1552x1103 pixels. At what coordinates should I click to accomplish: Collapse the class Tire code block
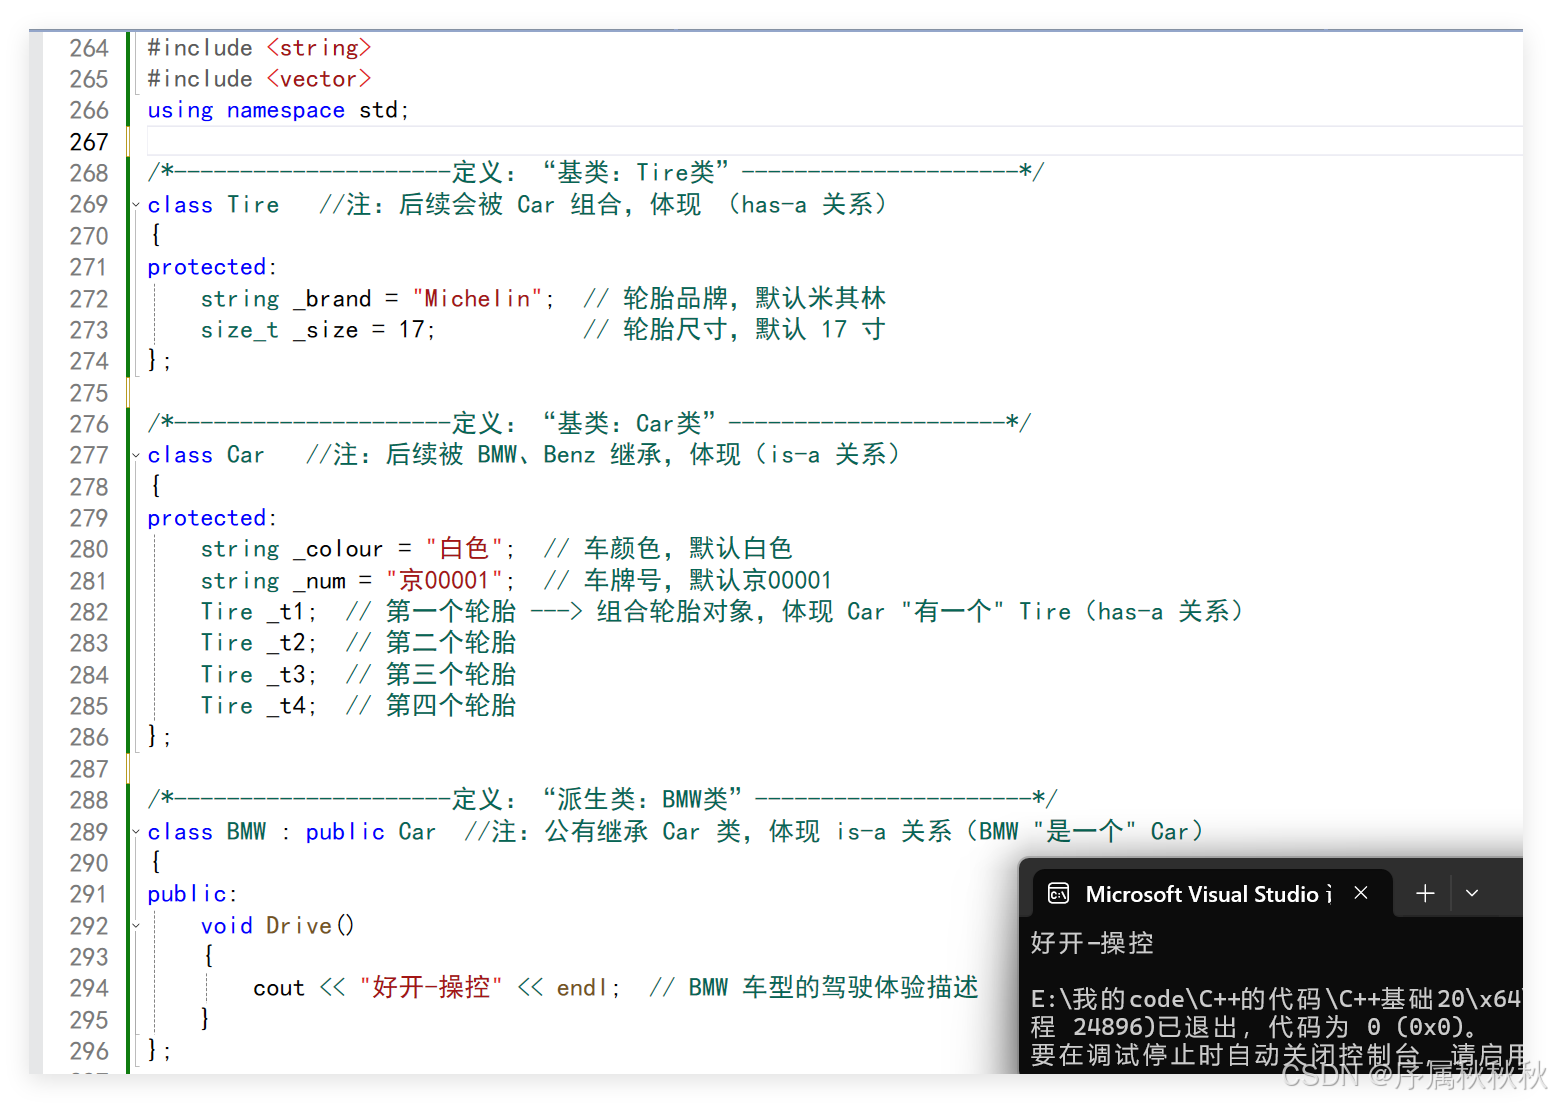click(x=136, y=205)
